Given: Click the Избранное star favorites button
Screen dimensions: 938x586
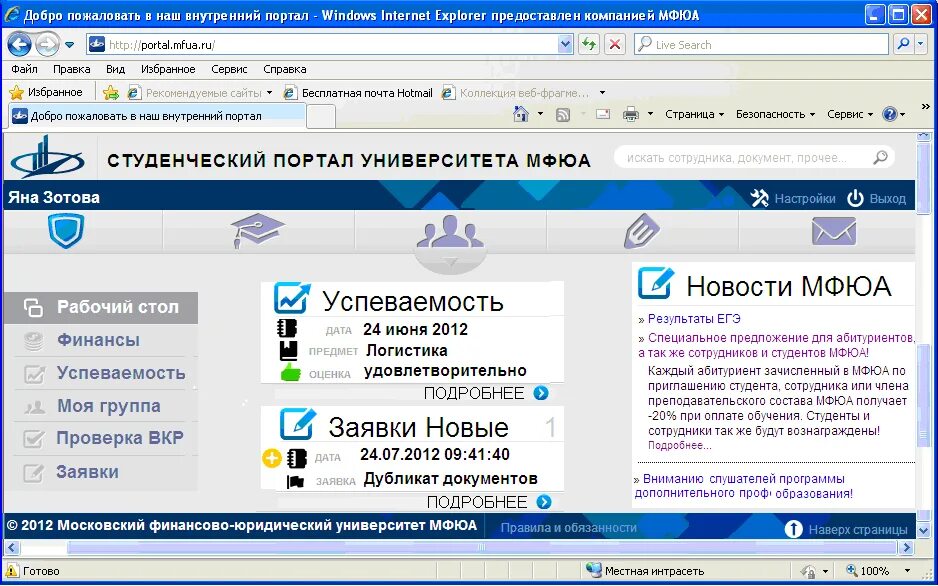Looking at the screenshot, I should point(46,93).
